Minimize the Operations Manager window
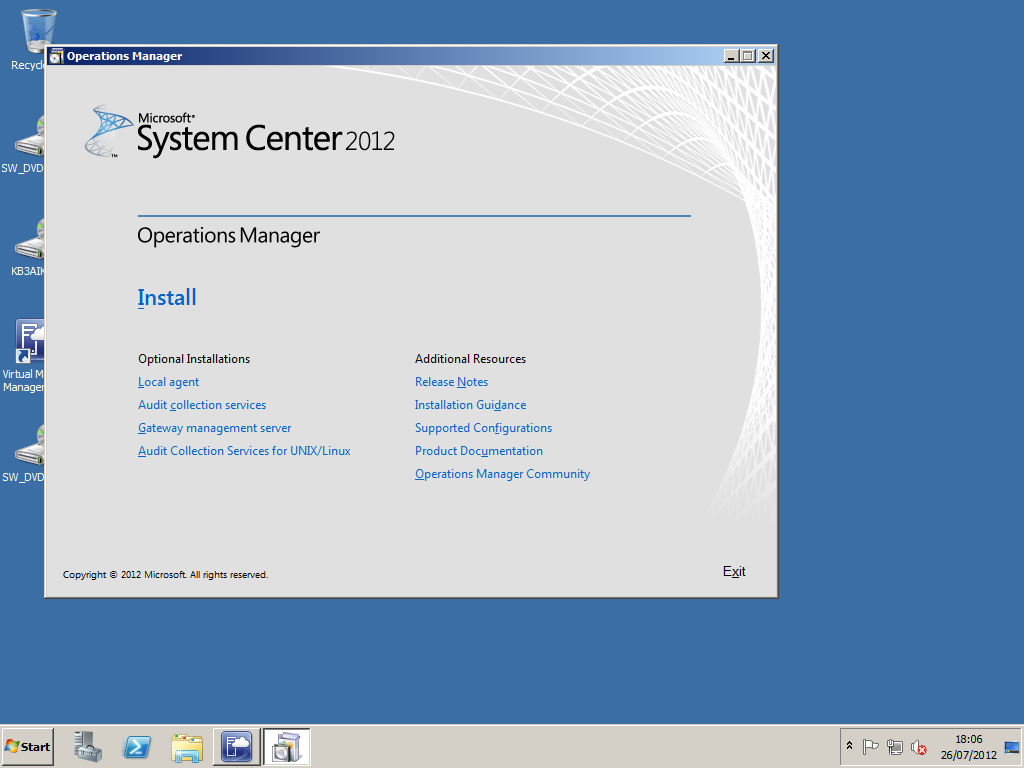This screenshot has width=1024, height=768. [731, 56]
